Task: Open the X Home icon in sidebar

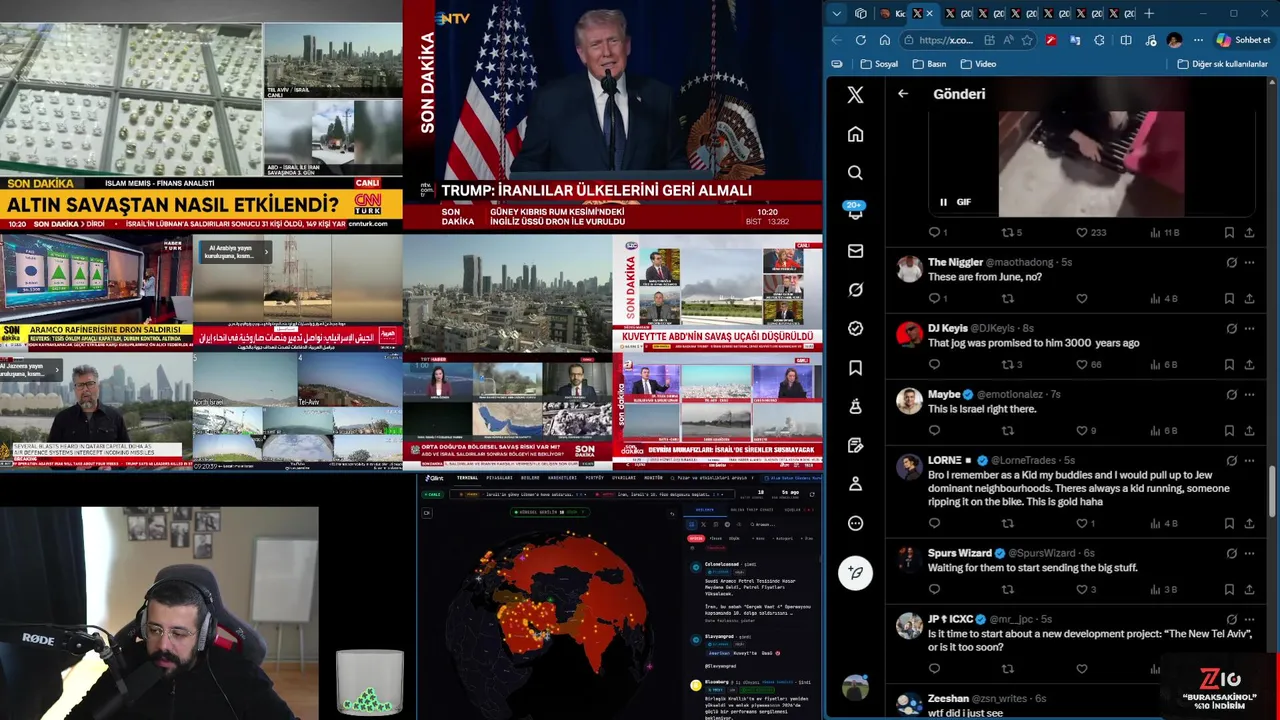Action: click(855, 134)
